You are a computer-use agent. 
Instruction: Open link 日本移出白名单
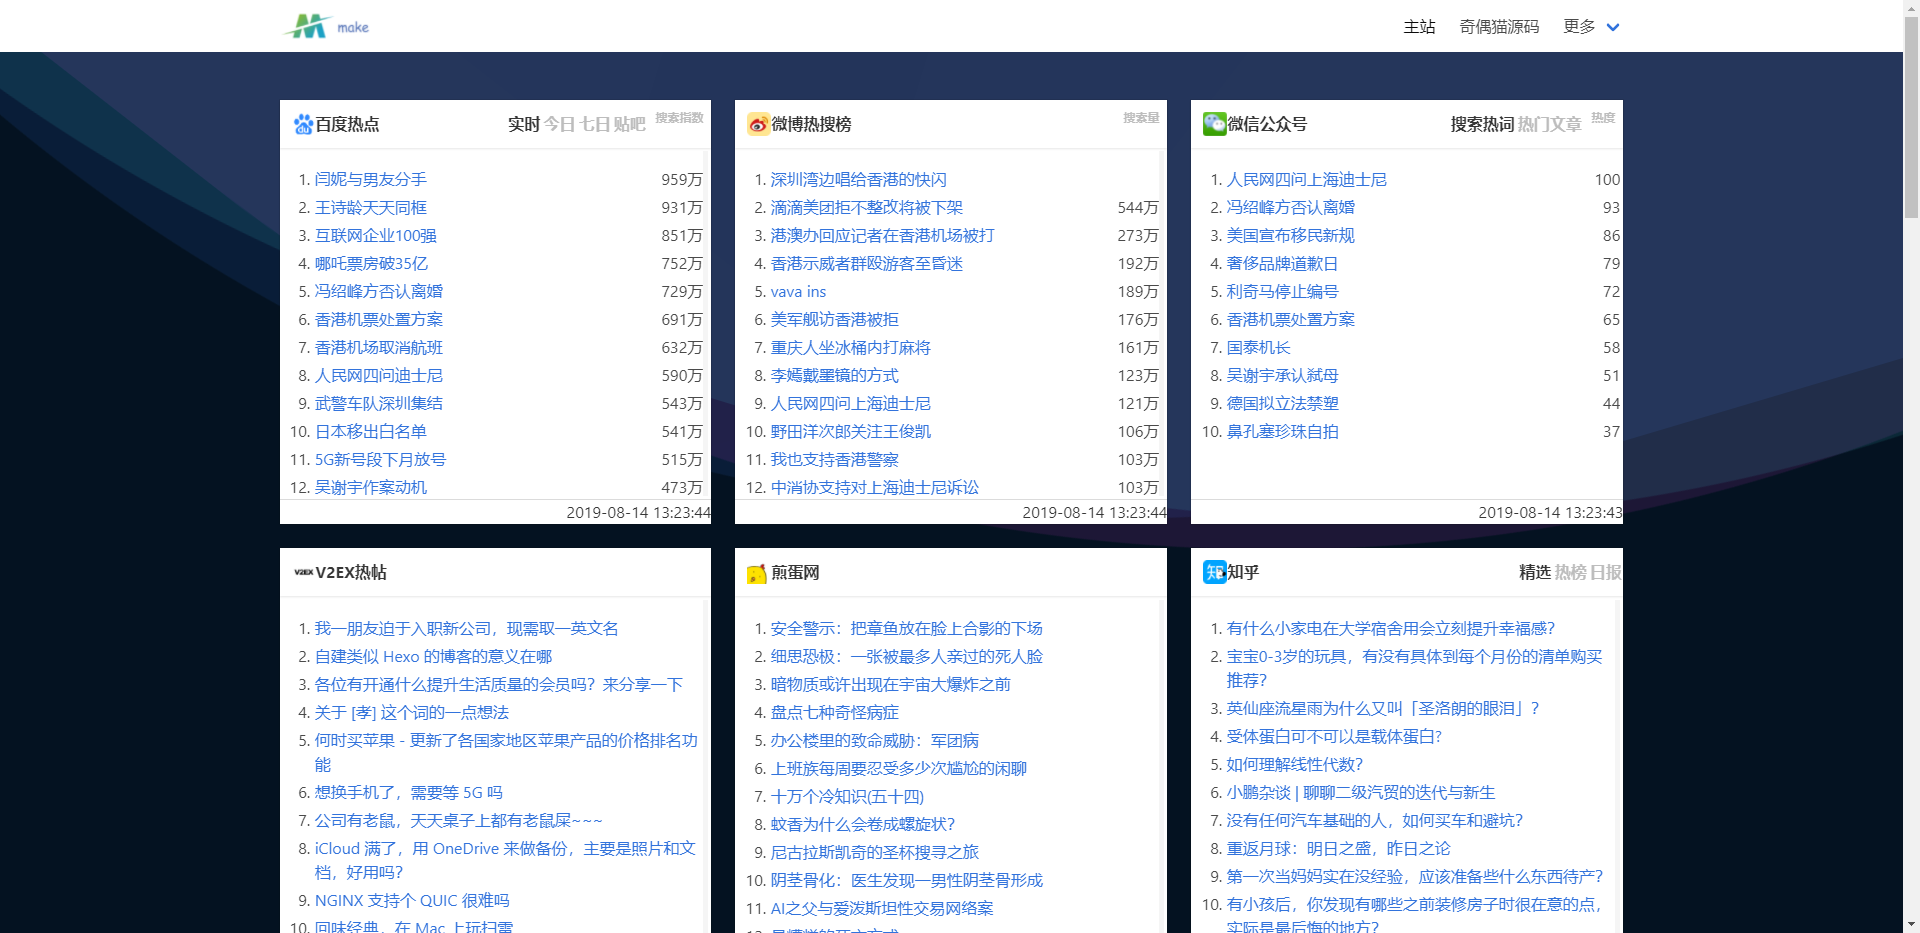[x=371, y=431]
